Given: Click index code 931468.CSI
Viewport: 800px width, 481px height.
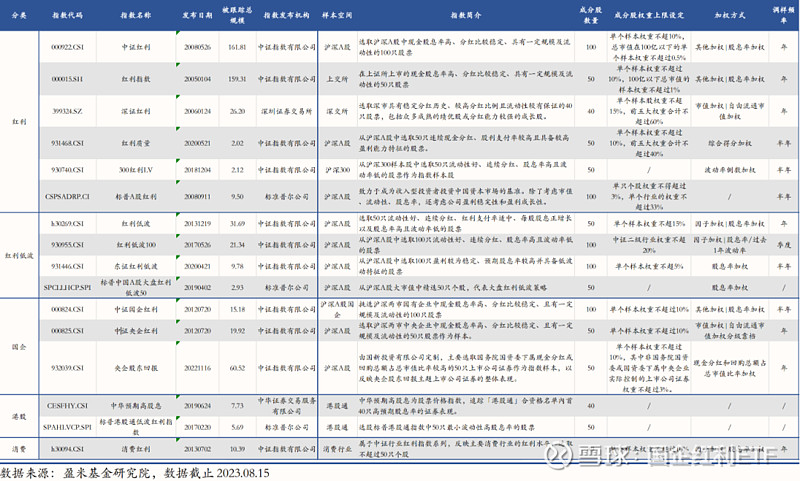Looking at the screenshot, I should click(x=67, y=143).
